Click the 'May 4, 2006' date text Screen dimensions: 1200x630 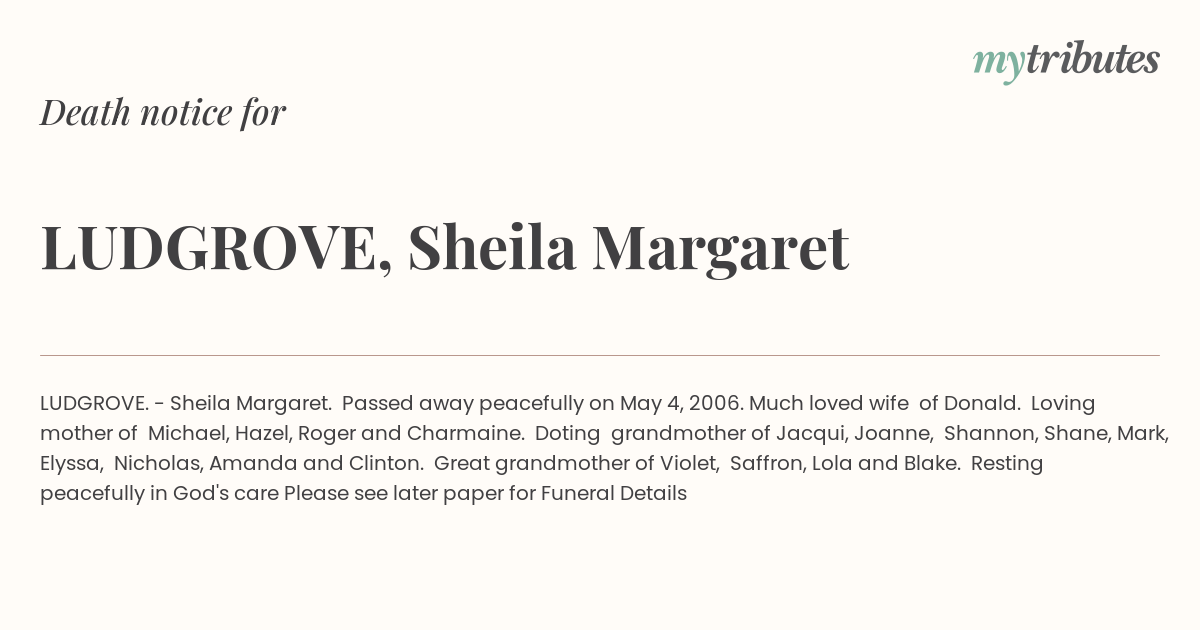click(x=681, y=404)
